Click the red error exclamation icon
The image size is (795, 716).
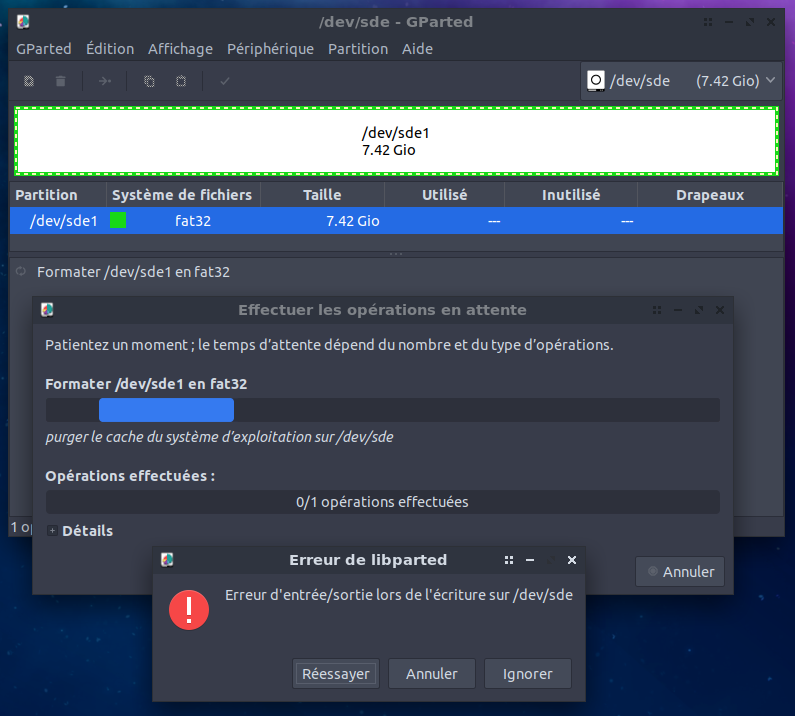189,610
